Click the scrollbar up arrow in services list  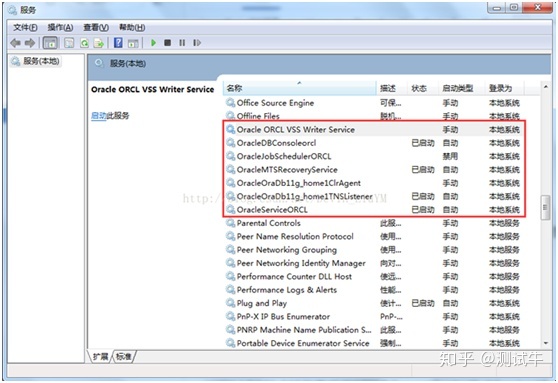click(546, 86)
